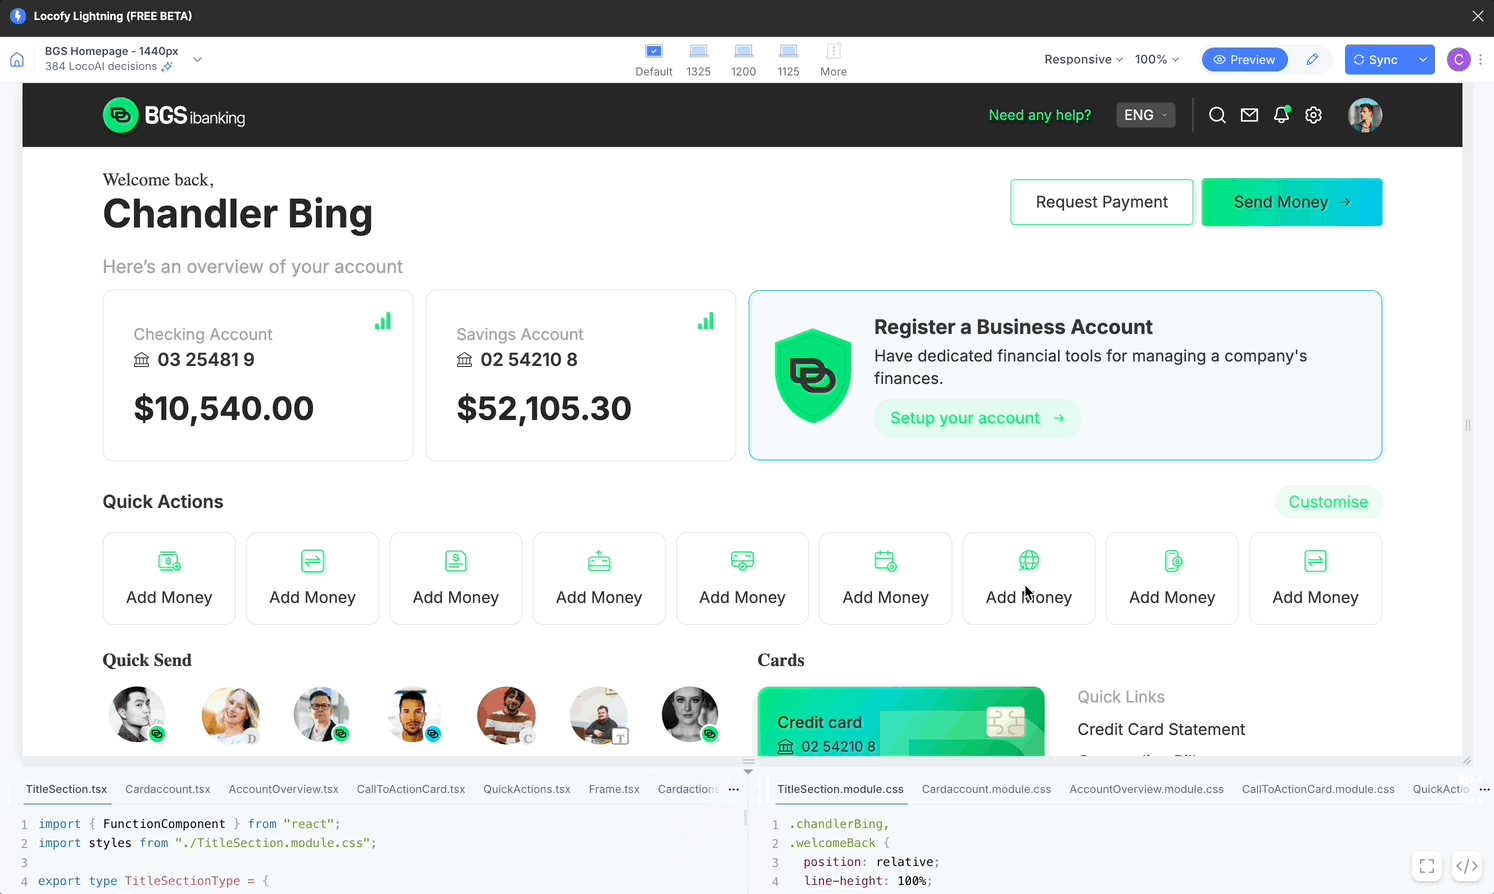Click the pencil edit icon beside Preview

pos(1312,60)
